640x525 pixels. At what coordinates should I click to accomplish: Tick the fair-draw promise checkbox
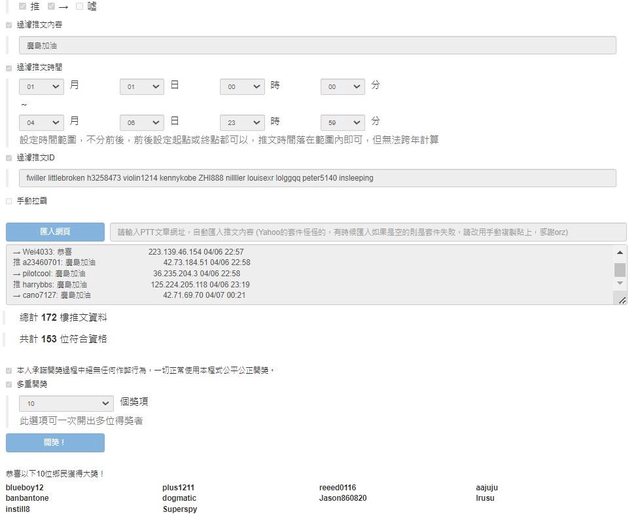pyautogui.click(x=9, y=369)
